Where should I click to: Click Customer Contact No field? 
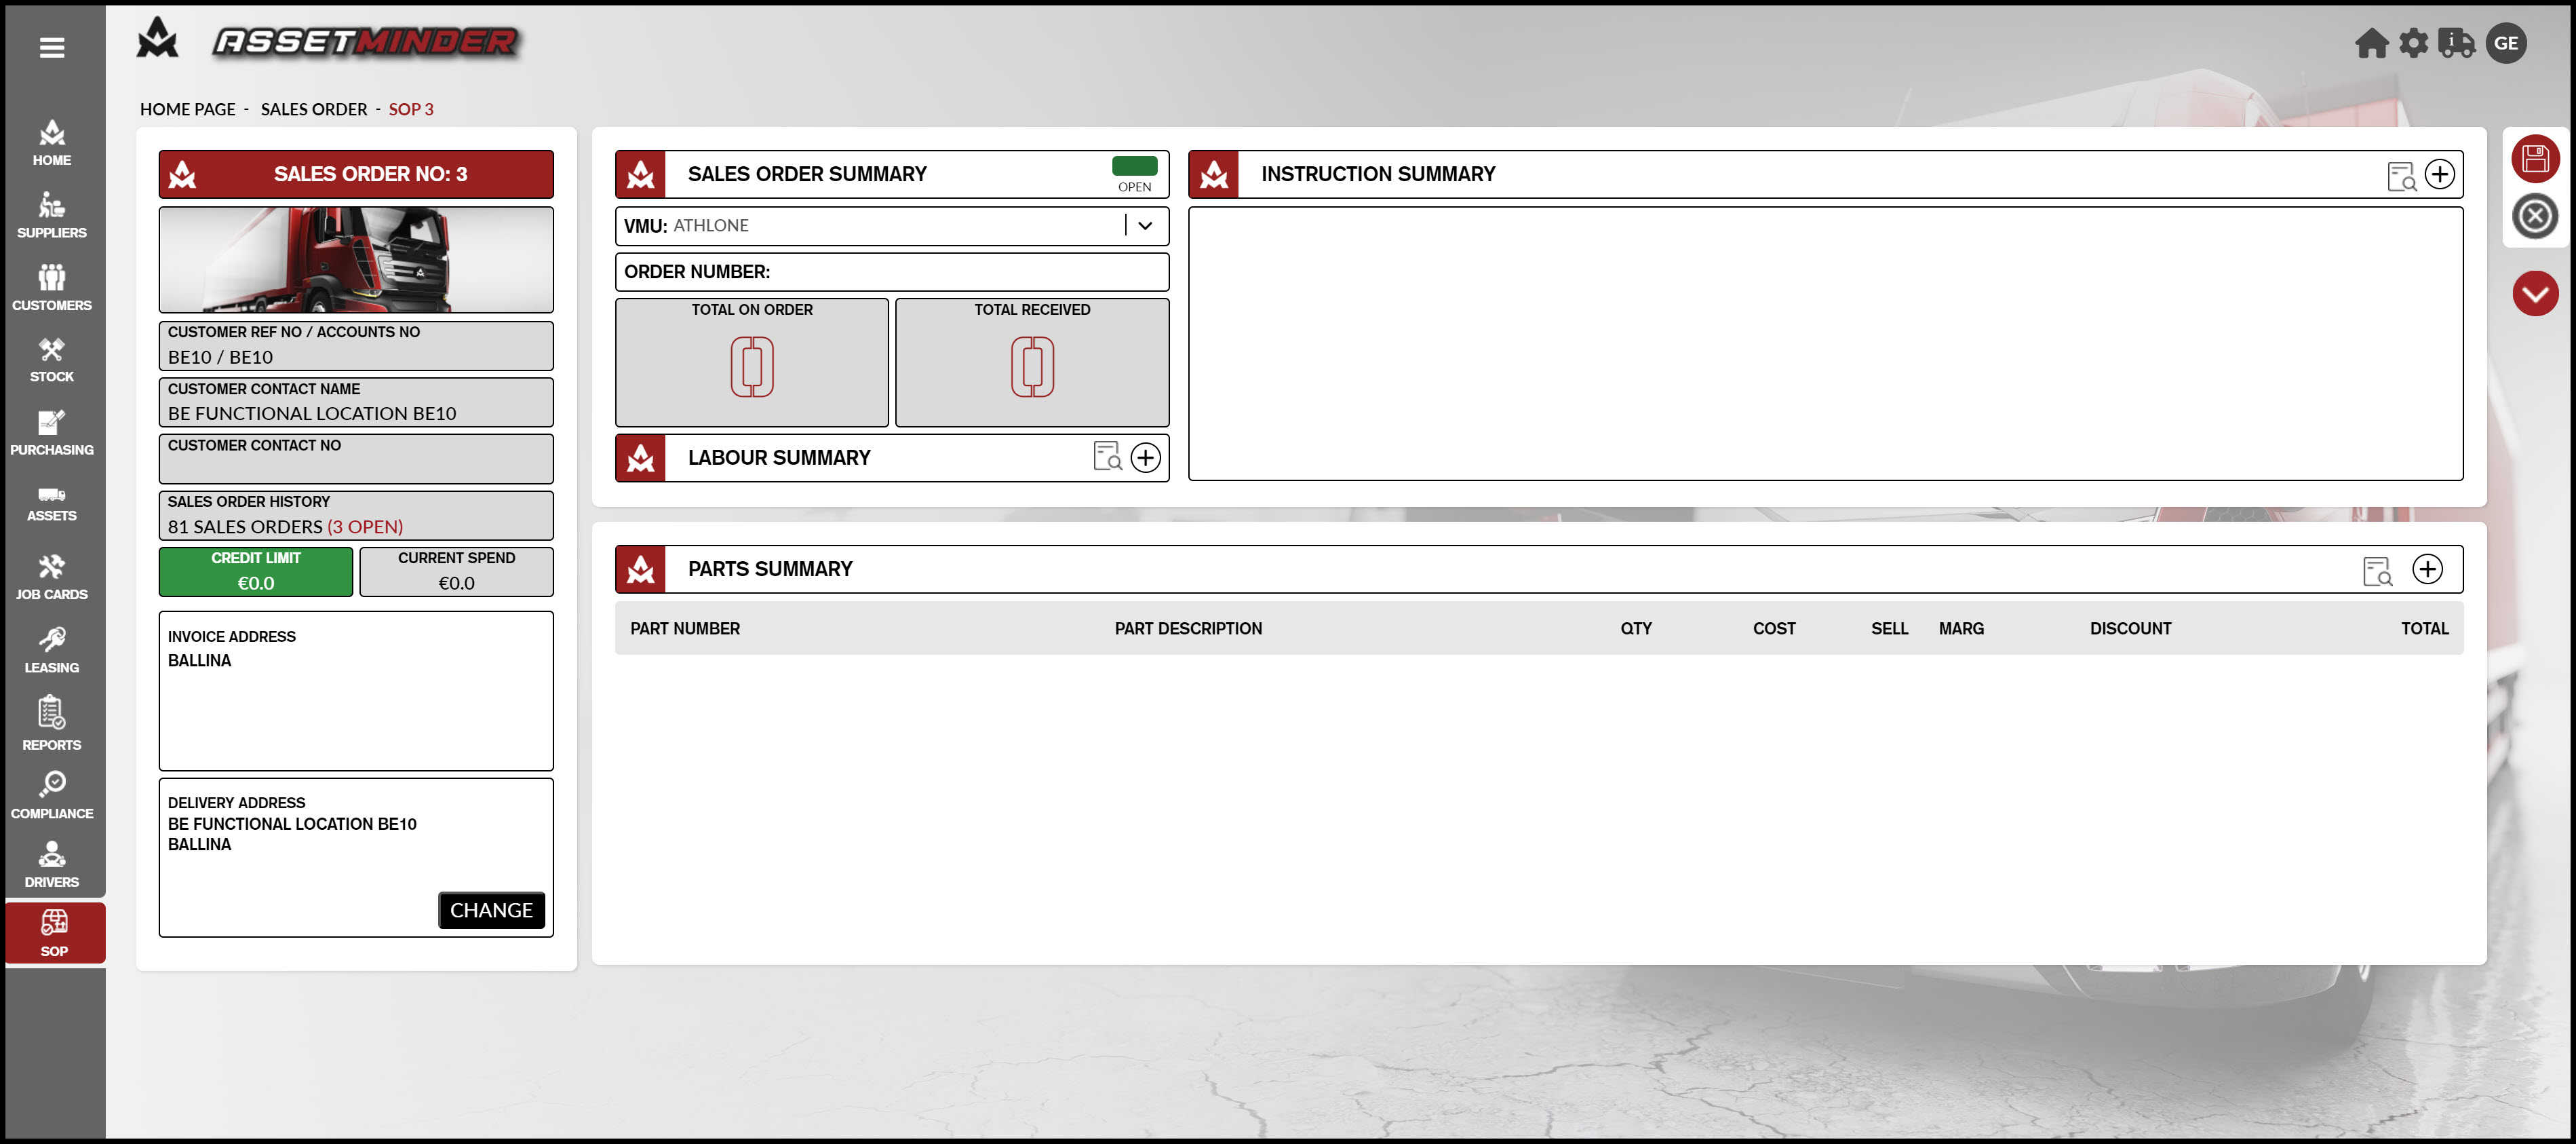click(356, 458)
